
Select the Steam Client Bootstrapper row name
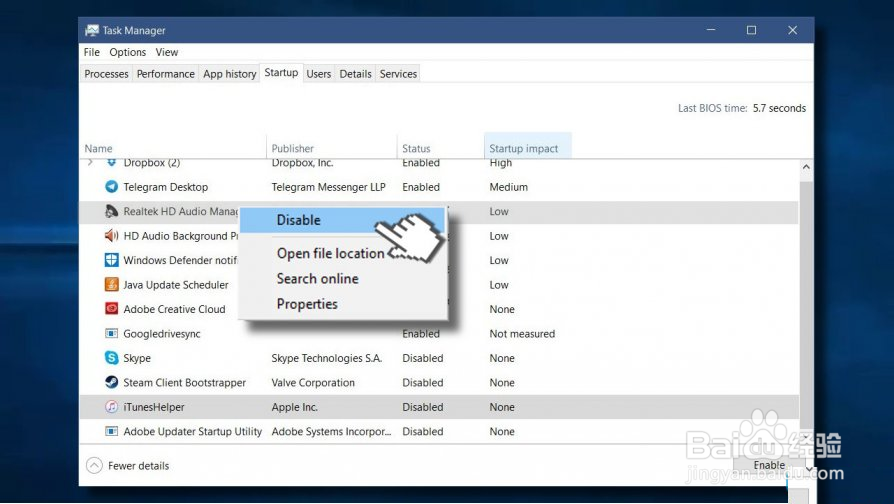185,383
